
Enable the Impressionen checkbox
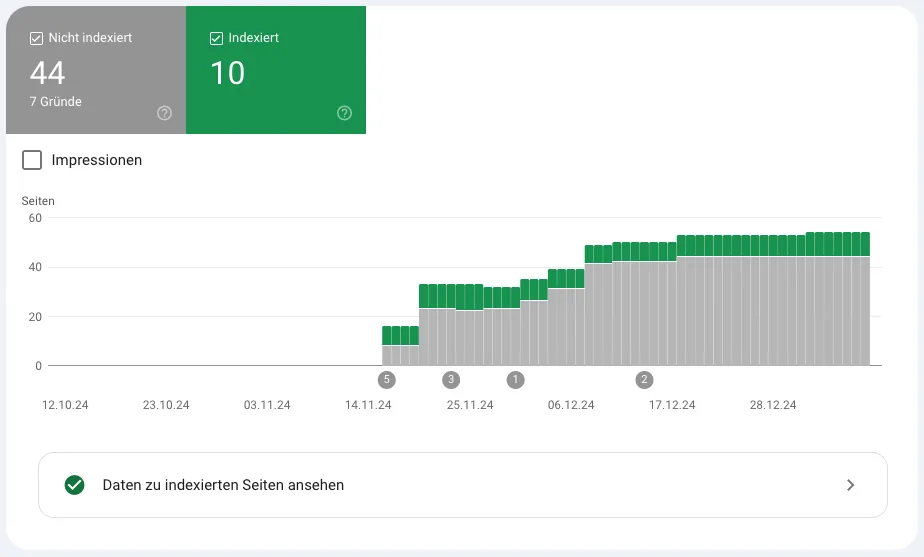(x=32, y=160)
